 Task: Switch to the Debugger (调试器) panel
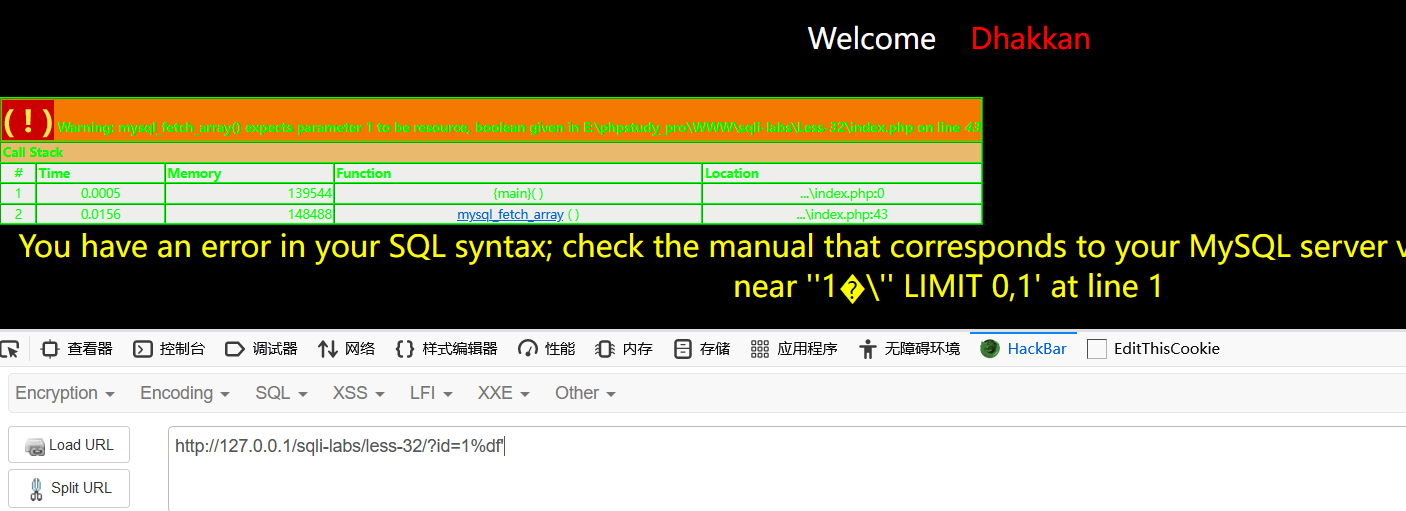[x=261, y=349]
